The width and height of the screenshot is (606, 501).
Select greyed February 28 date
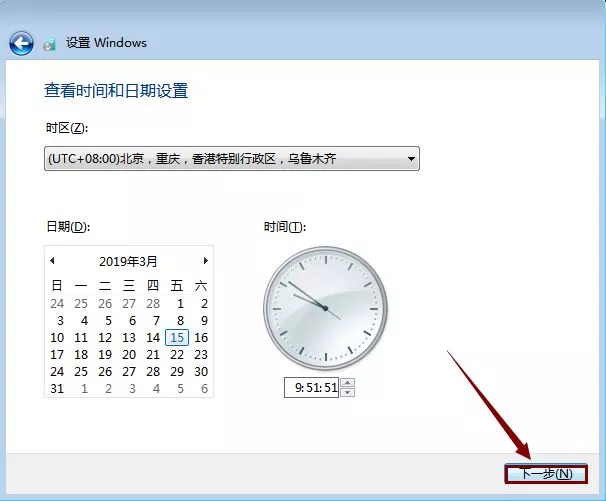153,303
